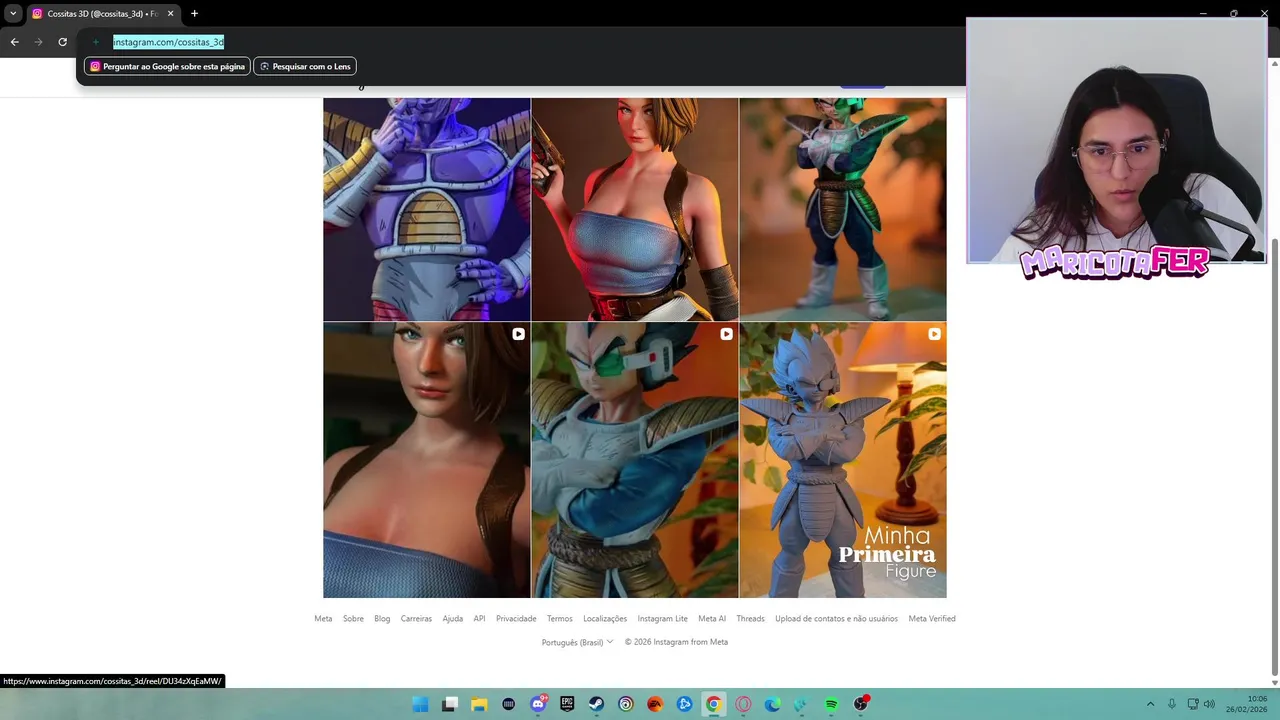Open Task View in the taskbar
The image size is (1280, 720).
tap(450, 704)
